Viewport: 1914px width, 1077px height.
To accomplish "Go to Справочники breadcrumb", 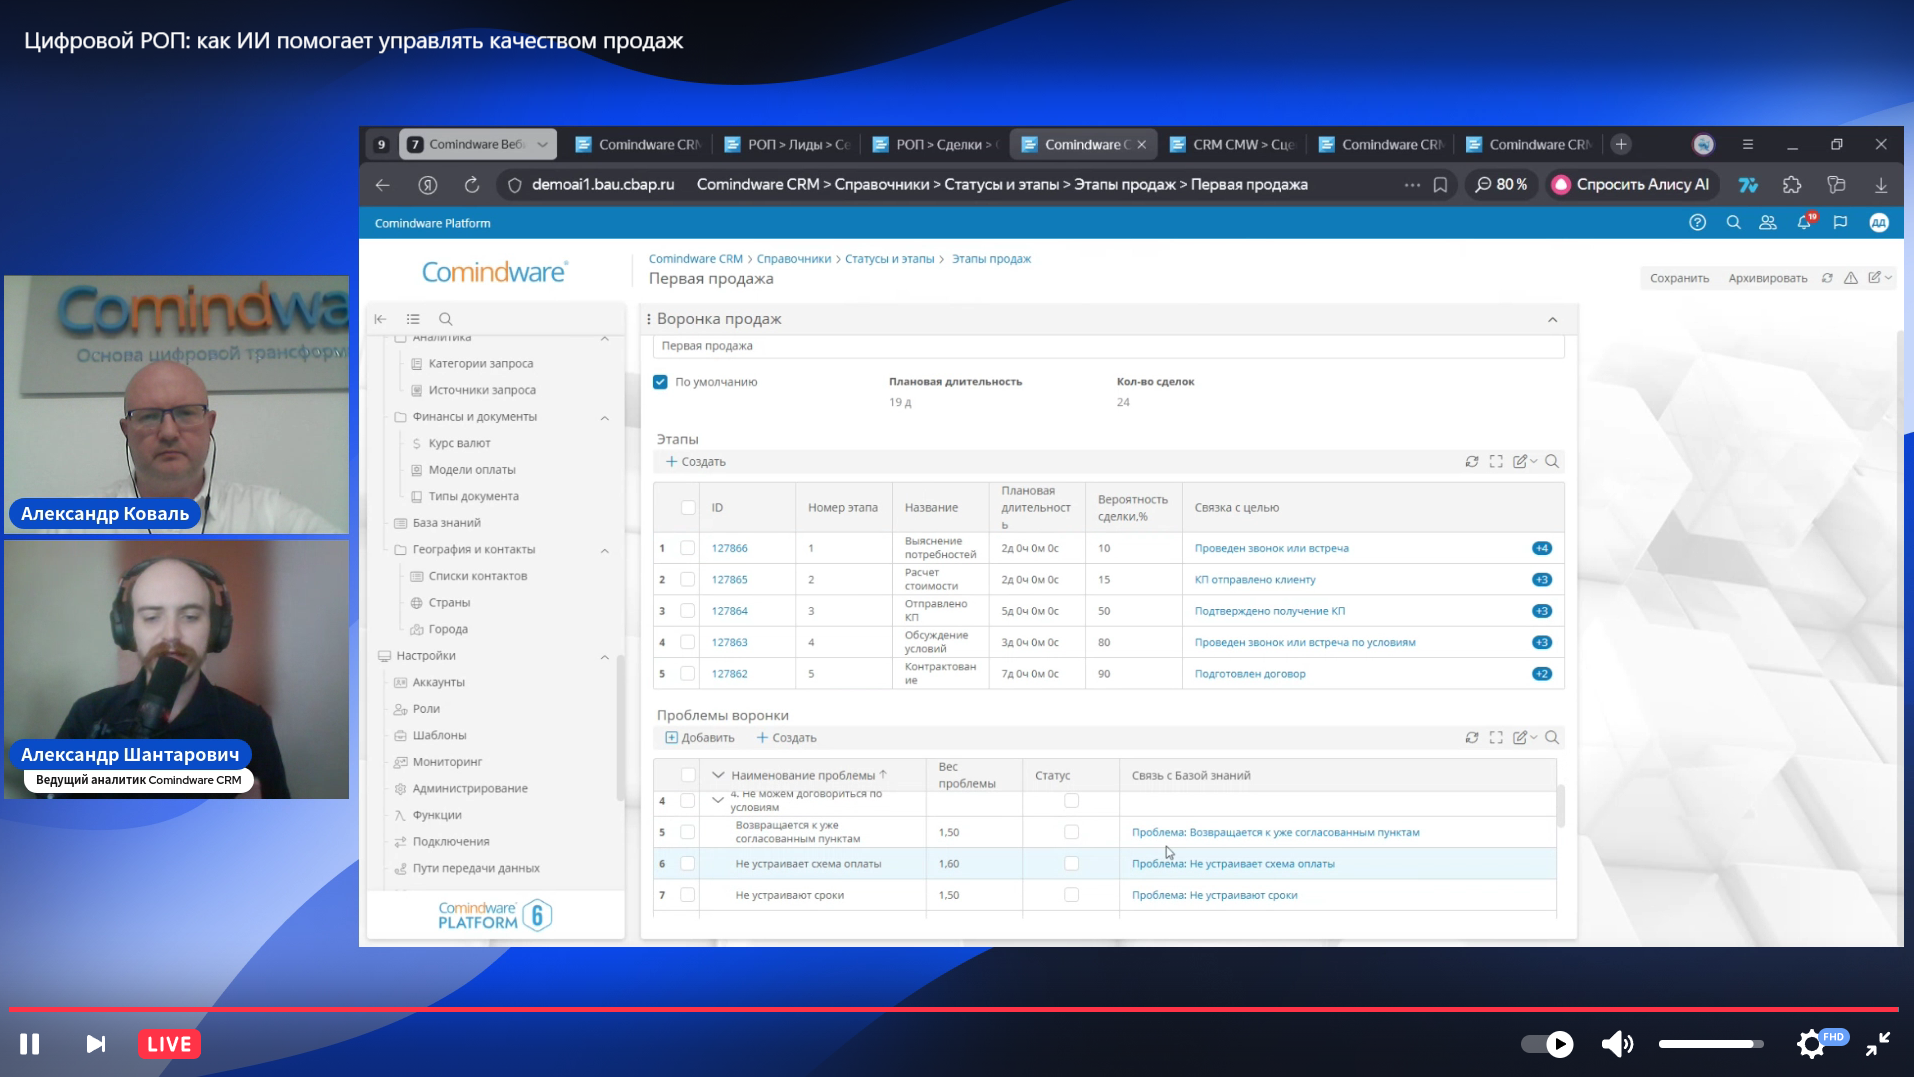I will [x=794, y=259].
